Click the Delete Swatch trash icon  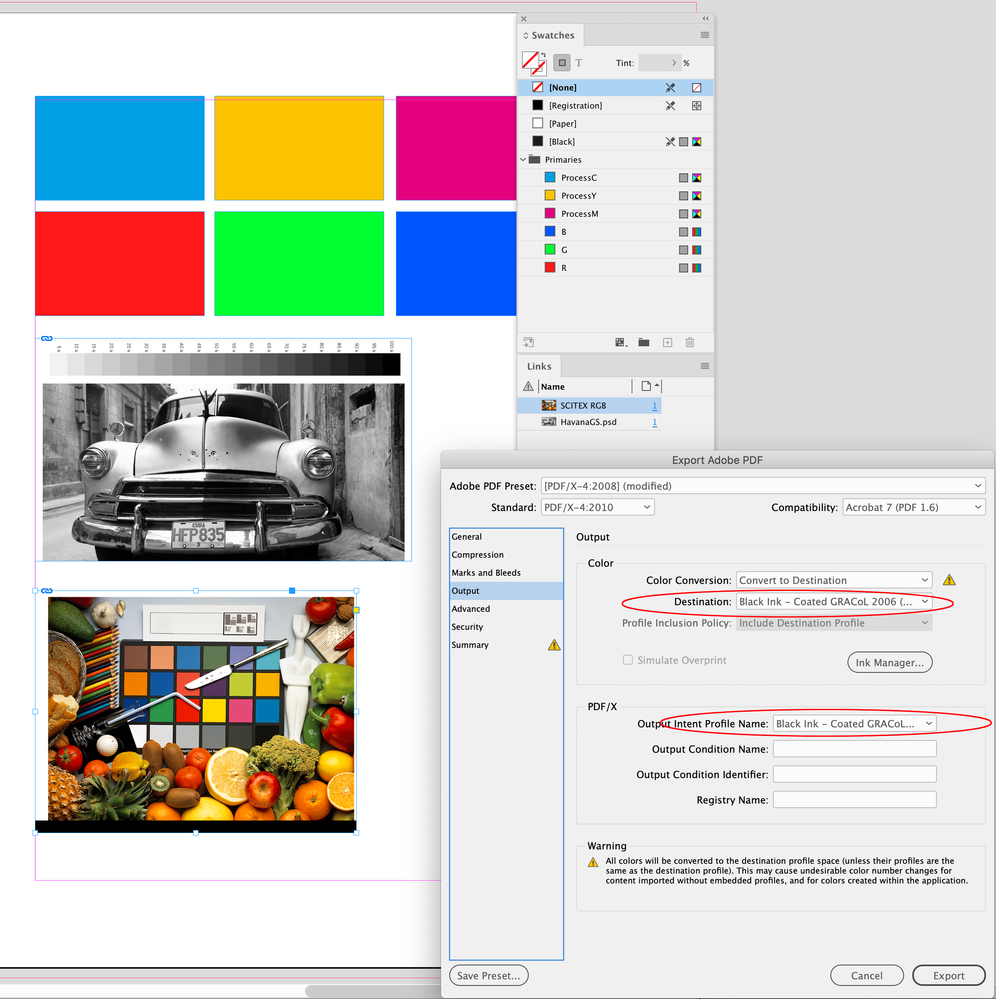click(x=689, y=342)
